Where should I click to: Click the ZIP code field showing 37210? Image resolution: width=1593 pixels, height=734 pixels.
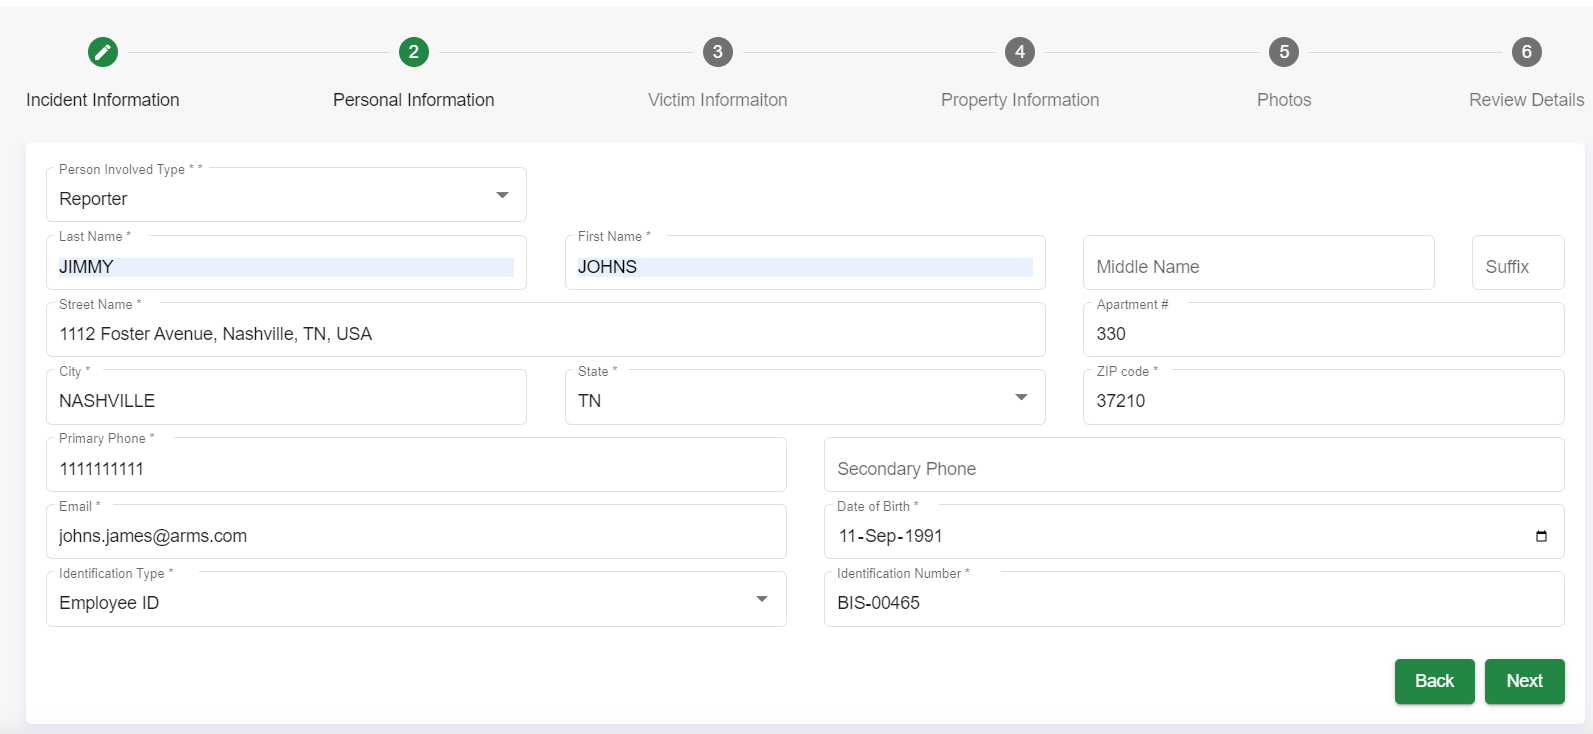point(1324,398)
